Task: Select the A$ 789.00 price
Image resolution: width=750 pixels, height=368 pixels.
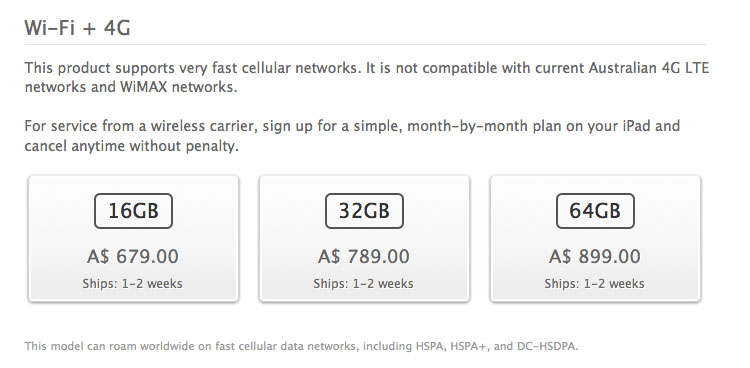Action: 364,256
